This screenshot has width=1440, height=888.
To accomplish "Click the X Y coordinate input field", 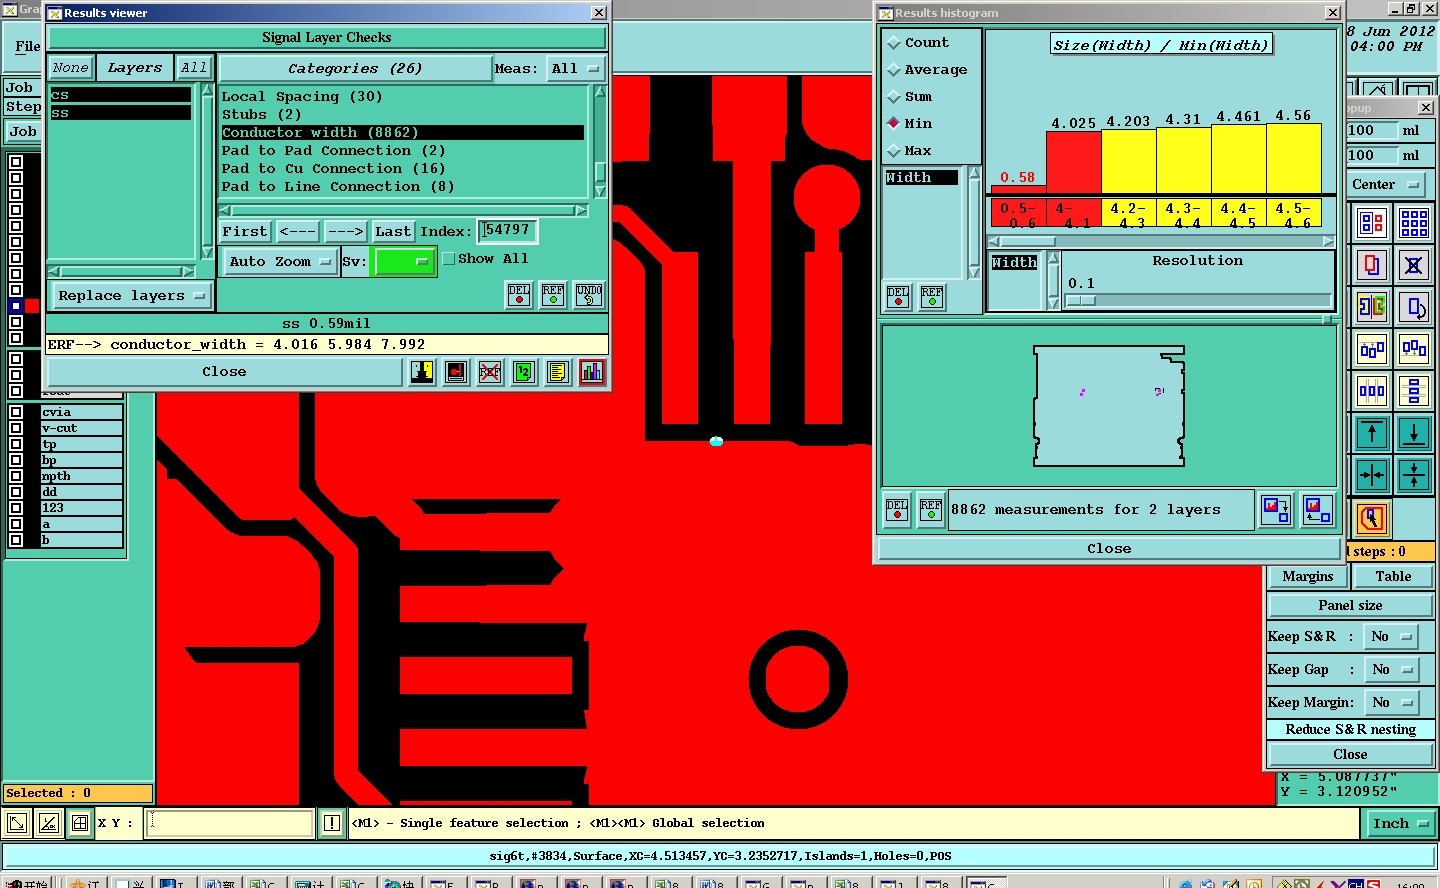I will coord(230,824).
